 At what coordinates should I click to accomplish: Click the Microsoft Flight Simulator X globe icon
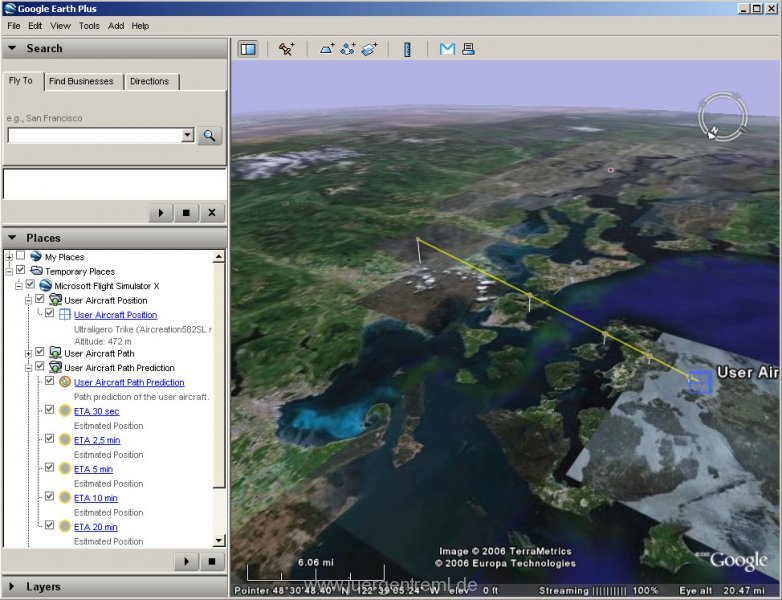(45, 285)
